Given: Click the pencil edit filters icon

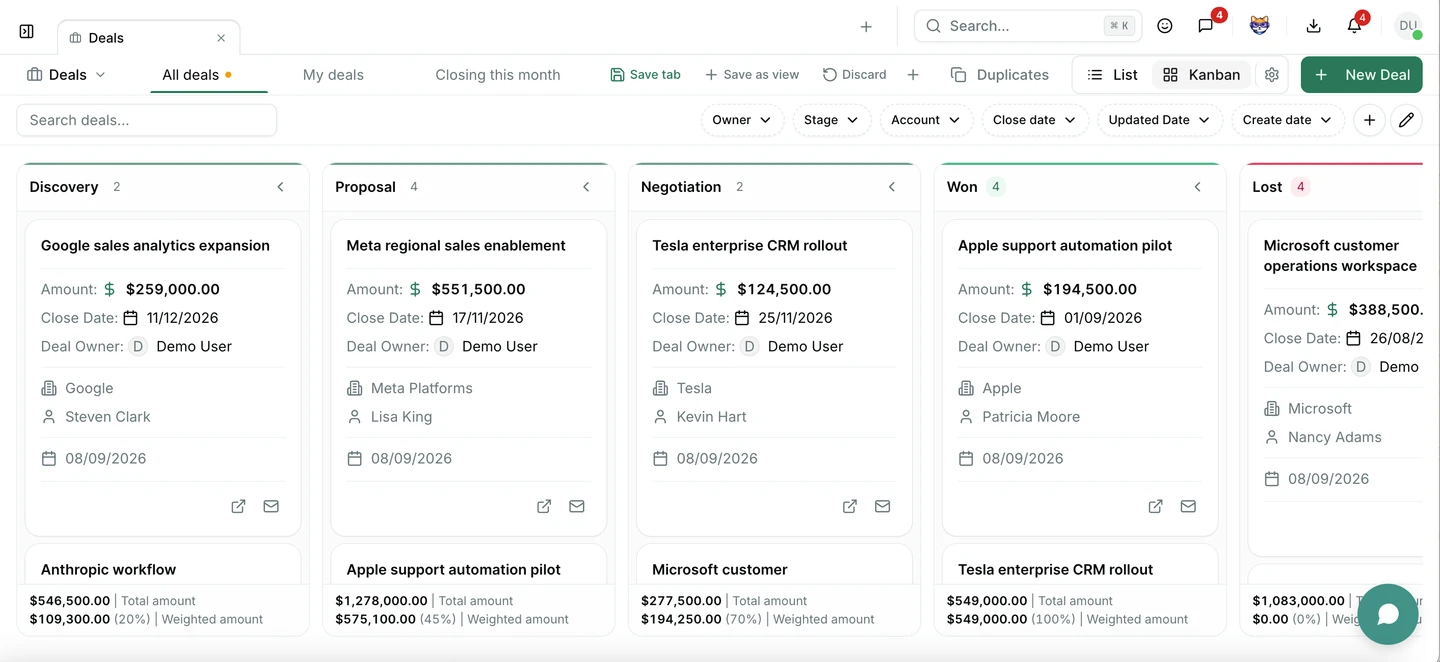Looking at the screenshot, I should pyautogui.click(x=1406, y=120).
